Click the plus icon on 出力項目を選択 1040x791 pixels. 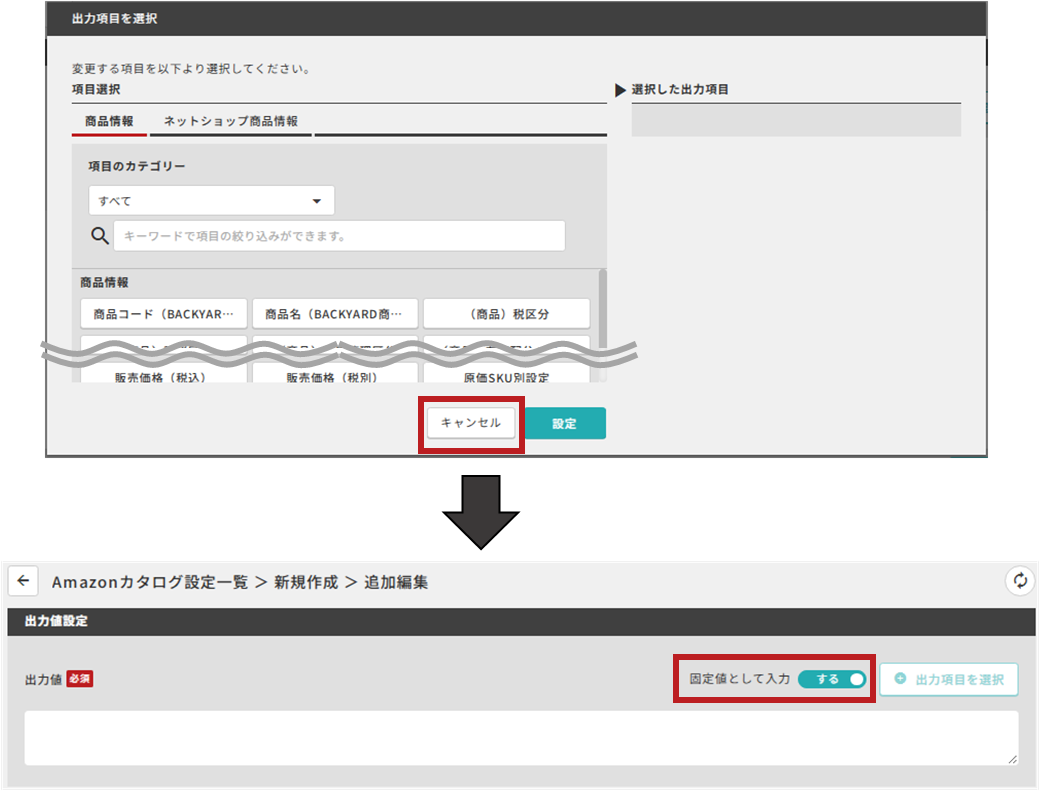pos(900,678)
